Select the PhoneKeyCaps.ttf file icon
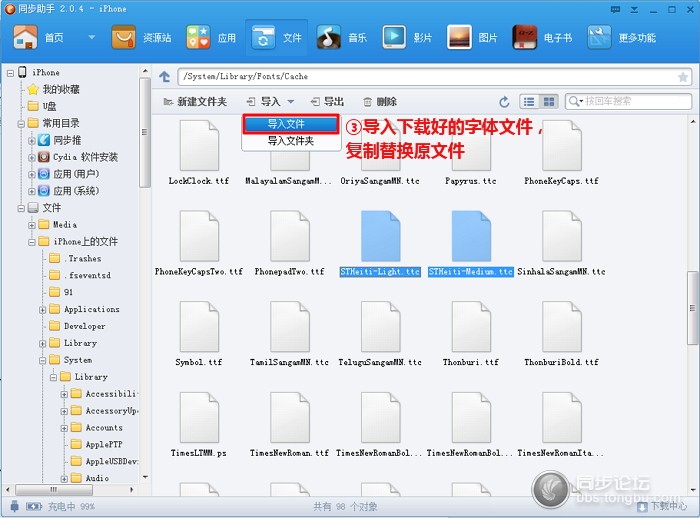 click(562, 146)
